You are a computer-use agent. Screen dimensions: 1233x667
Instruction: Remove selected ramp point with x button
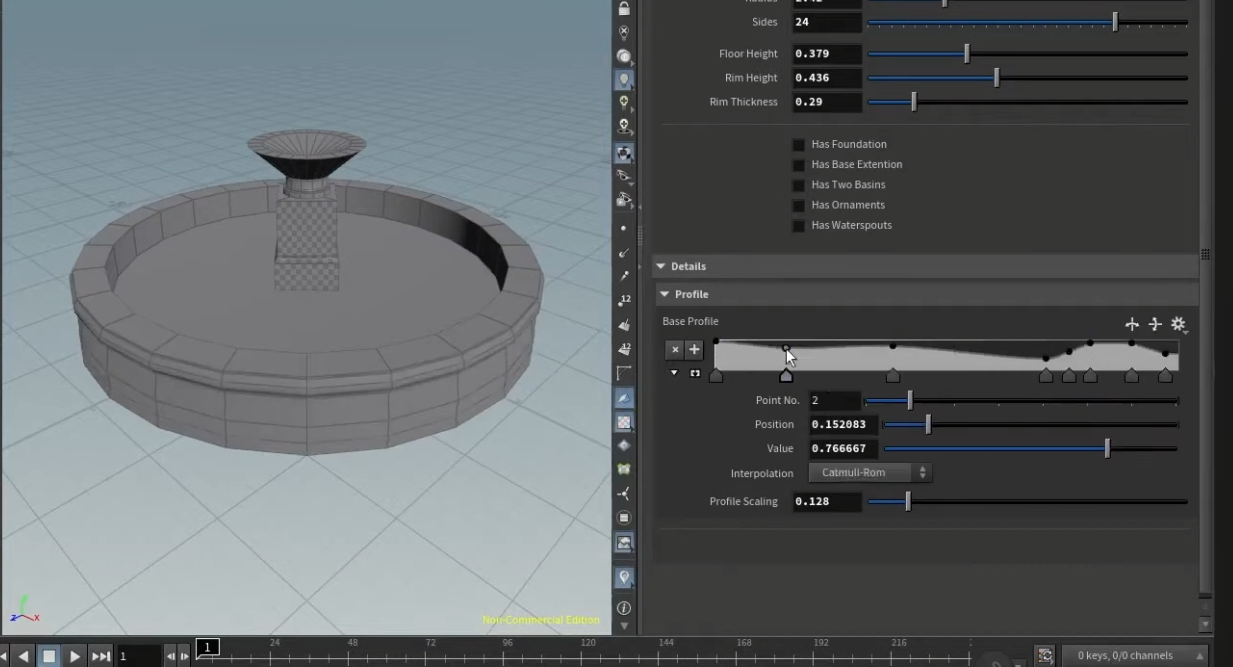[x=675, y=349]
